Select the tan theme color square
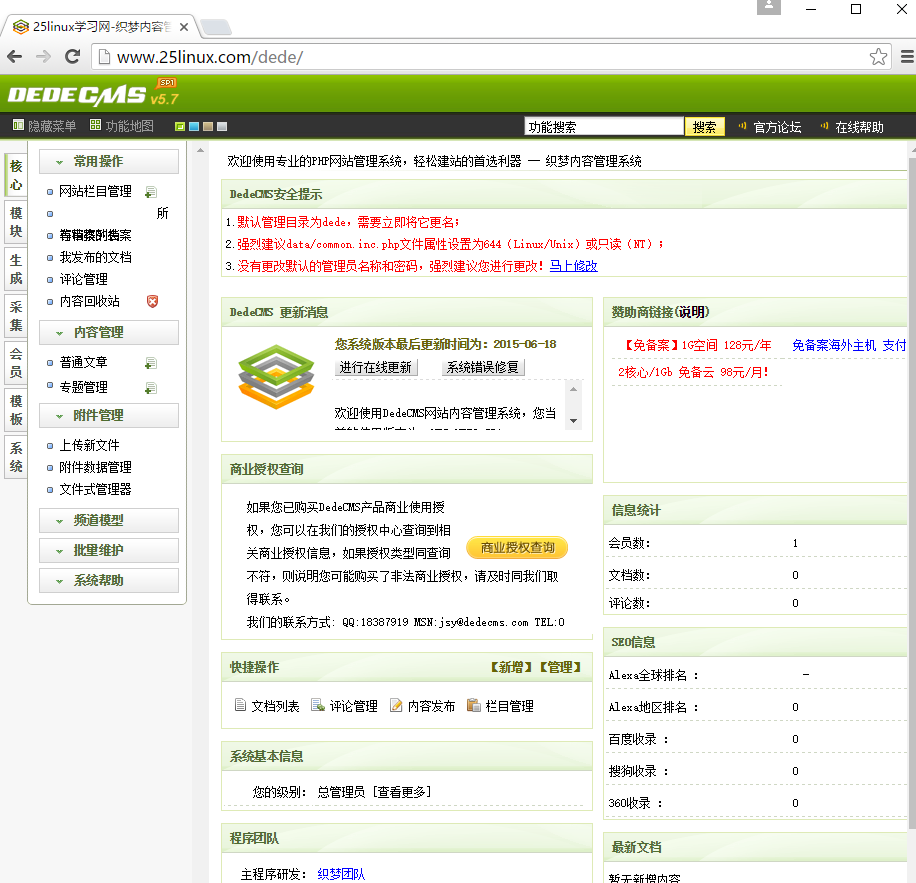The image size is (916, 883). coord(208,127)
